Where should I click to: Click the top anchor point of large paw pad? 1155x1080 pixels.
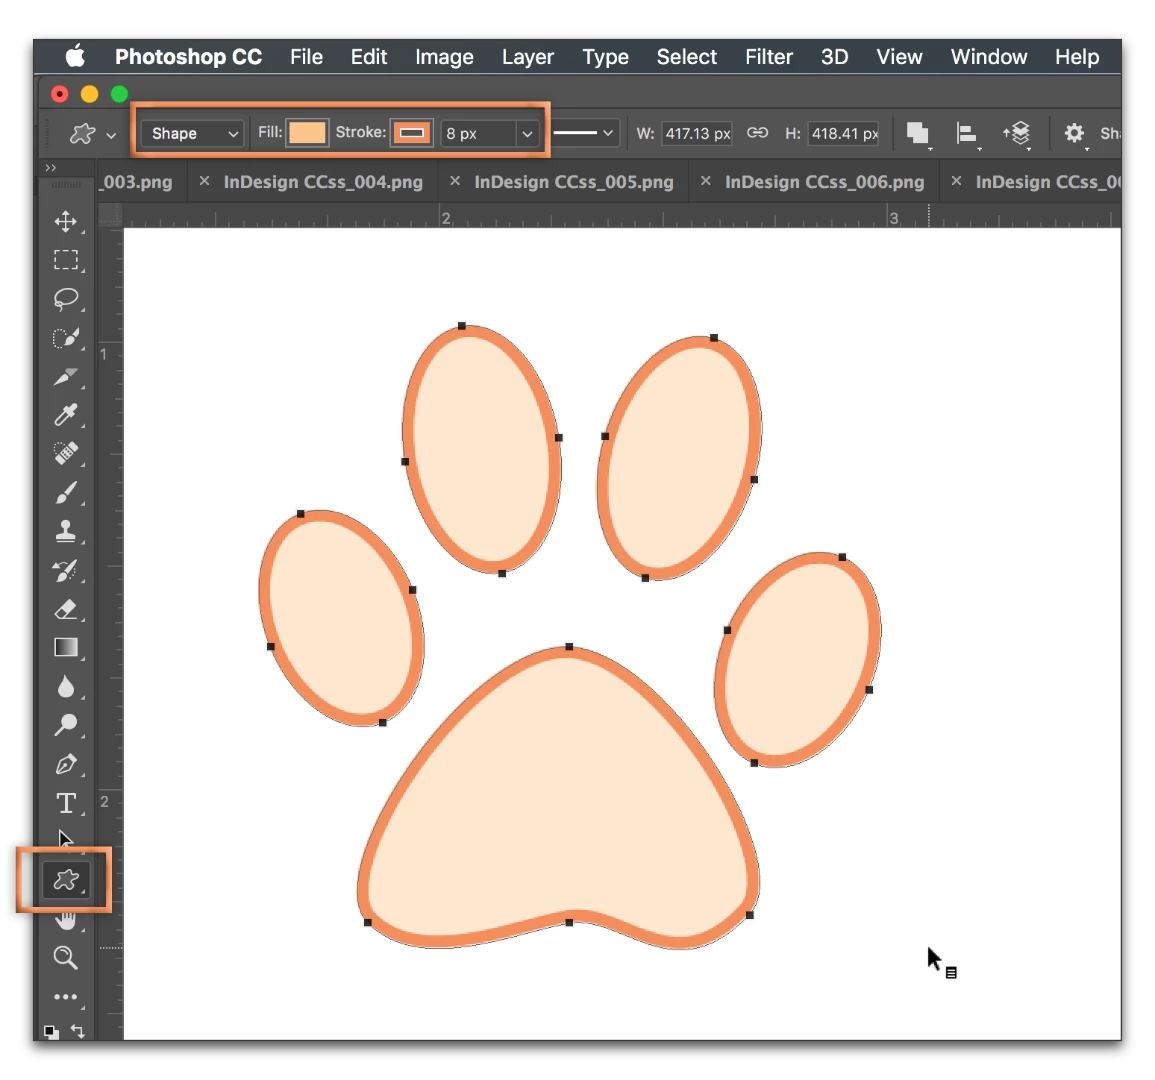tap(569, 647)
